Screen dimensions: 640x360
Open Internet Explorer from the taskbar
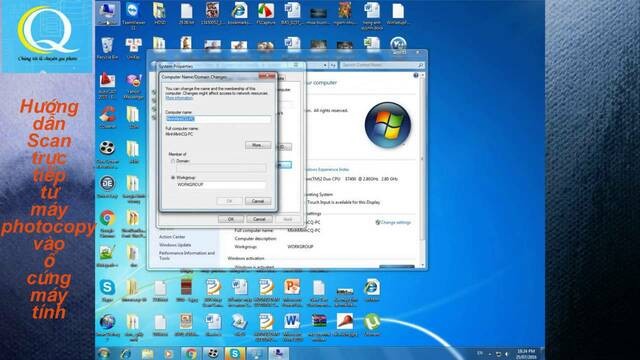point(125,353)
